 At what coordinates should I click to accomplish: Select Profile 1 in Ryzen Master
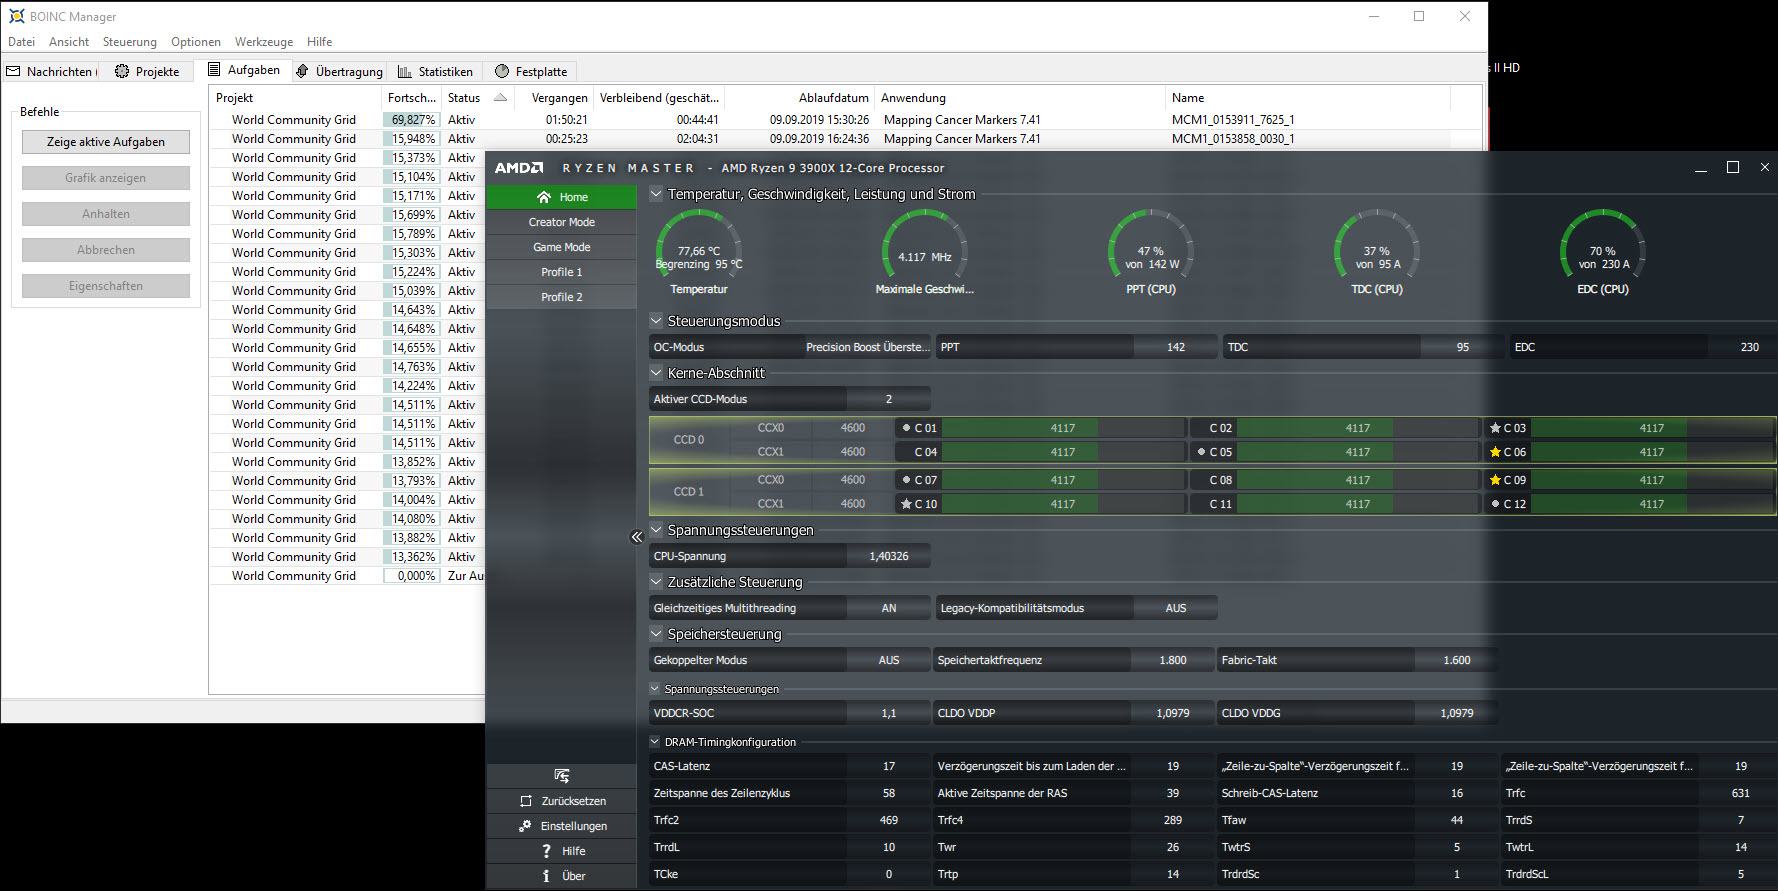562,272
